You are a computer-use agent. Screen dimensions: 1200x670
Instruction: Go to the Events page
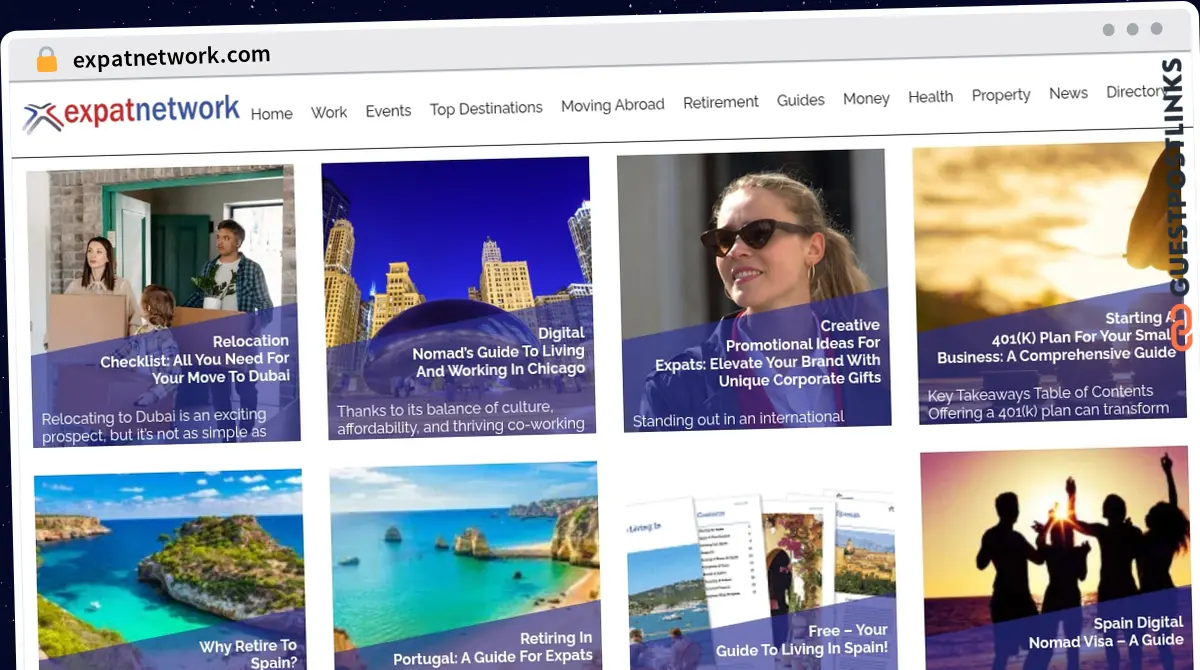pyautogui.click(x=388, y=110)
